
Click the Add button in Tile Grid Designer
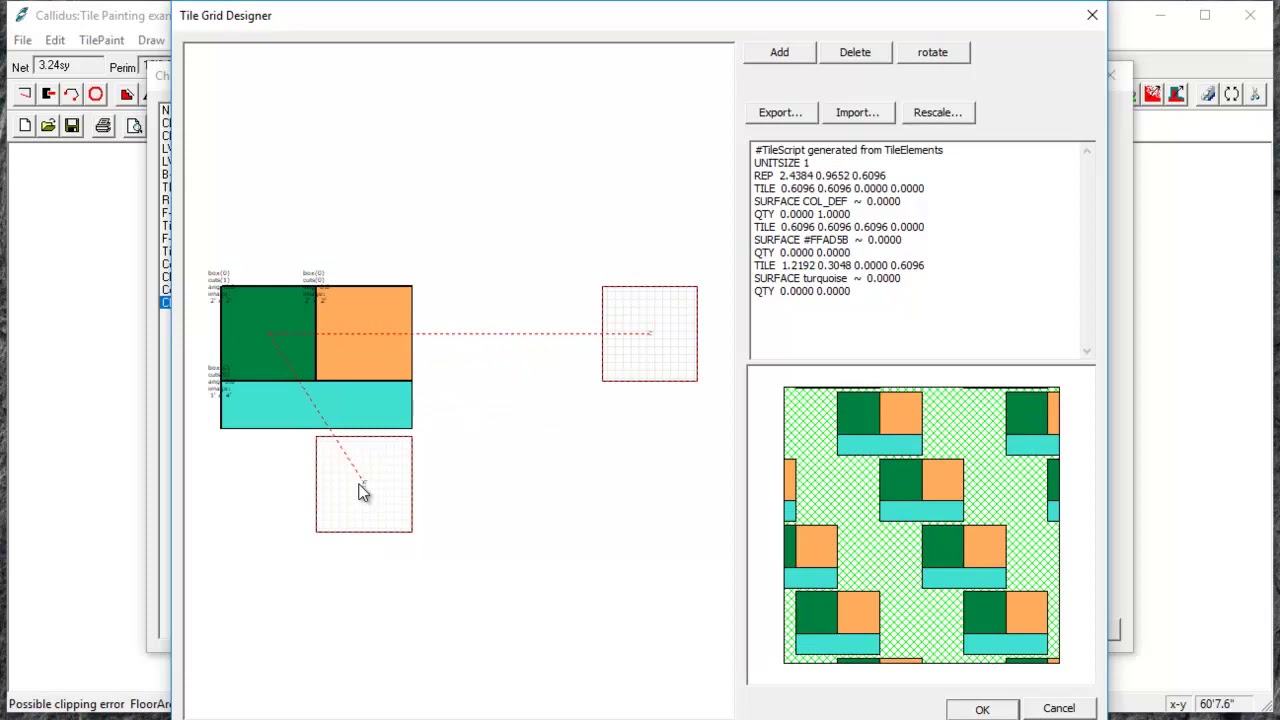(779, 52)
